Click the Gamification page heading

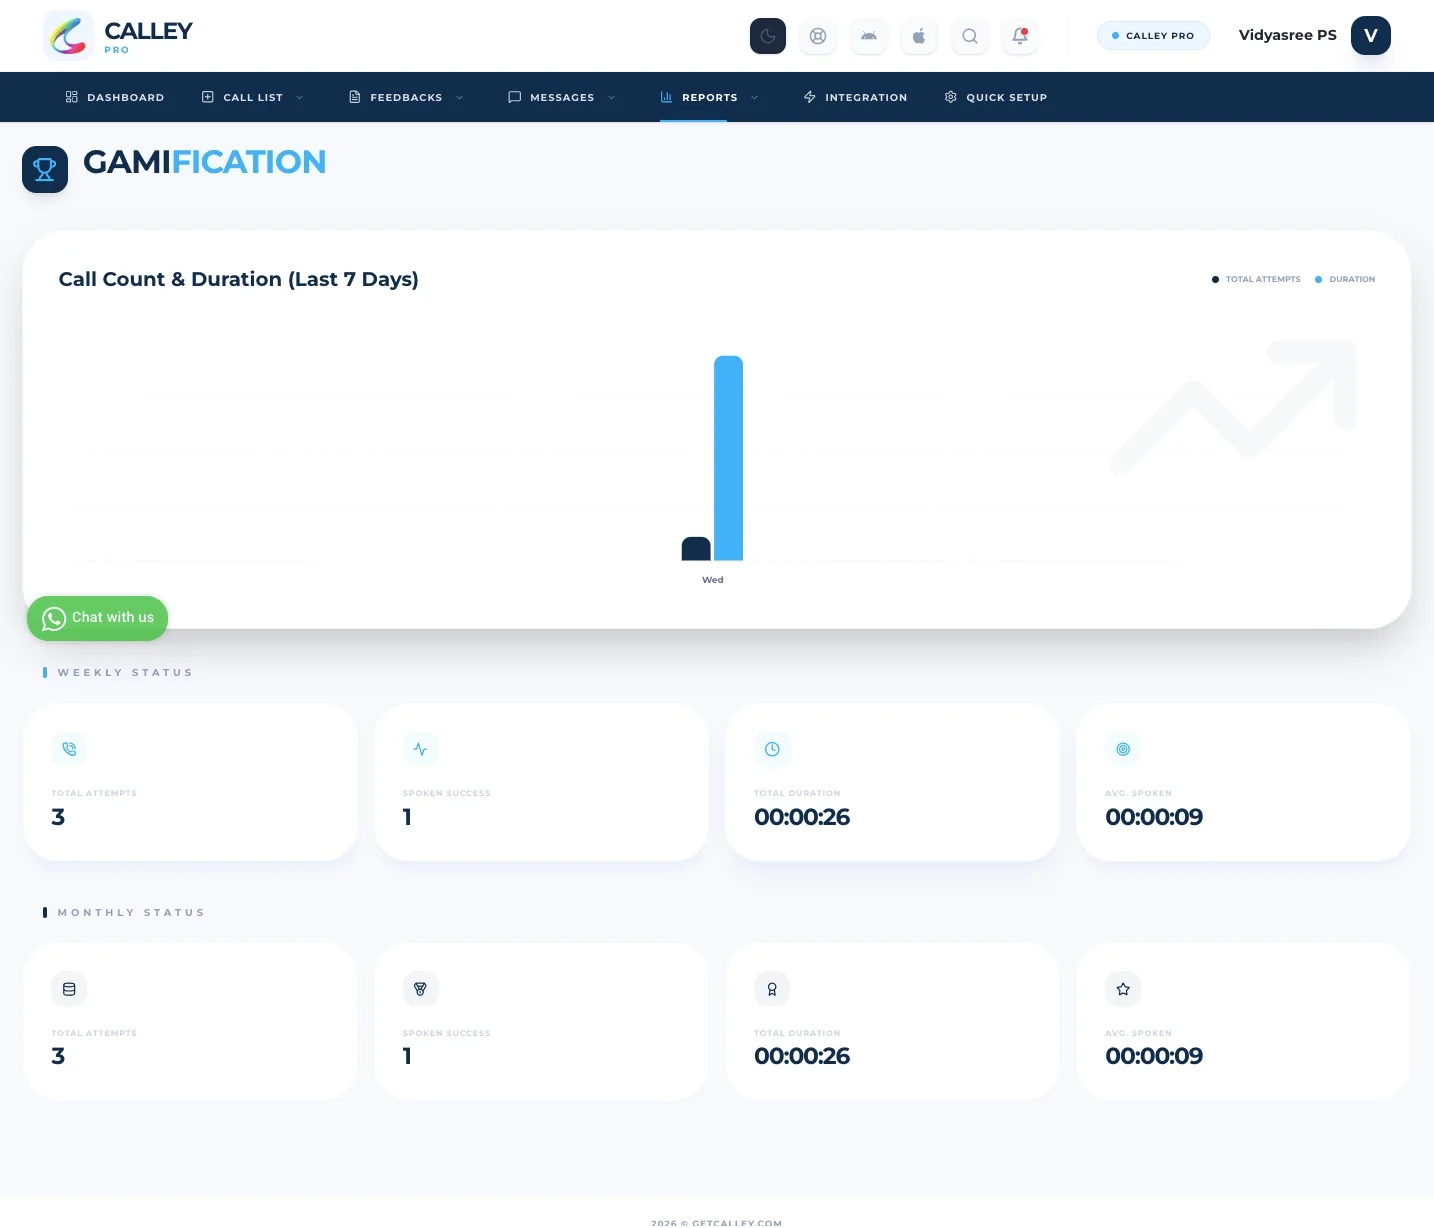[x=205, y=162]
